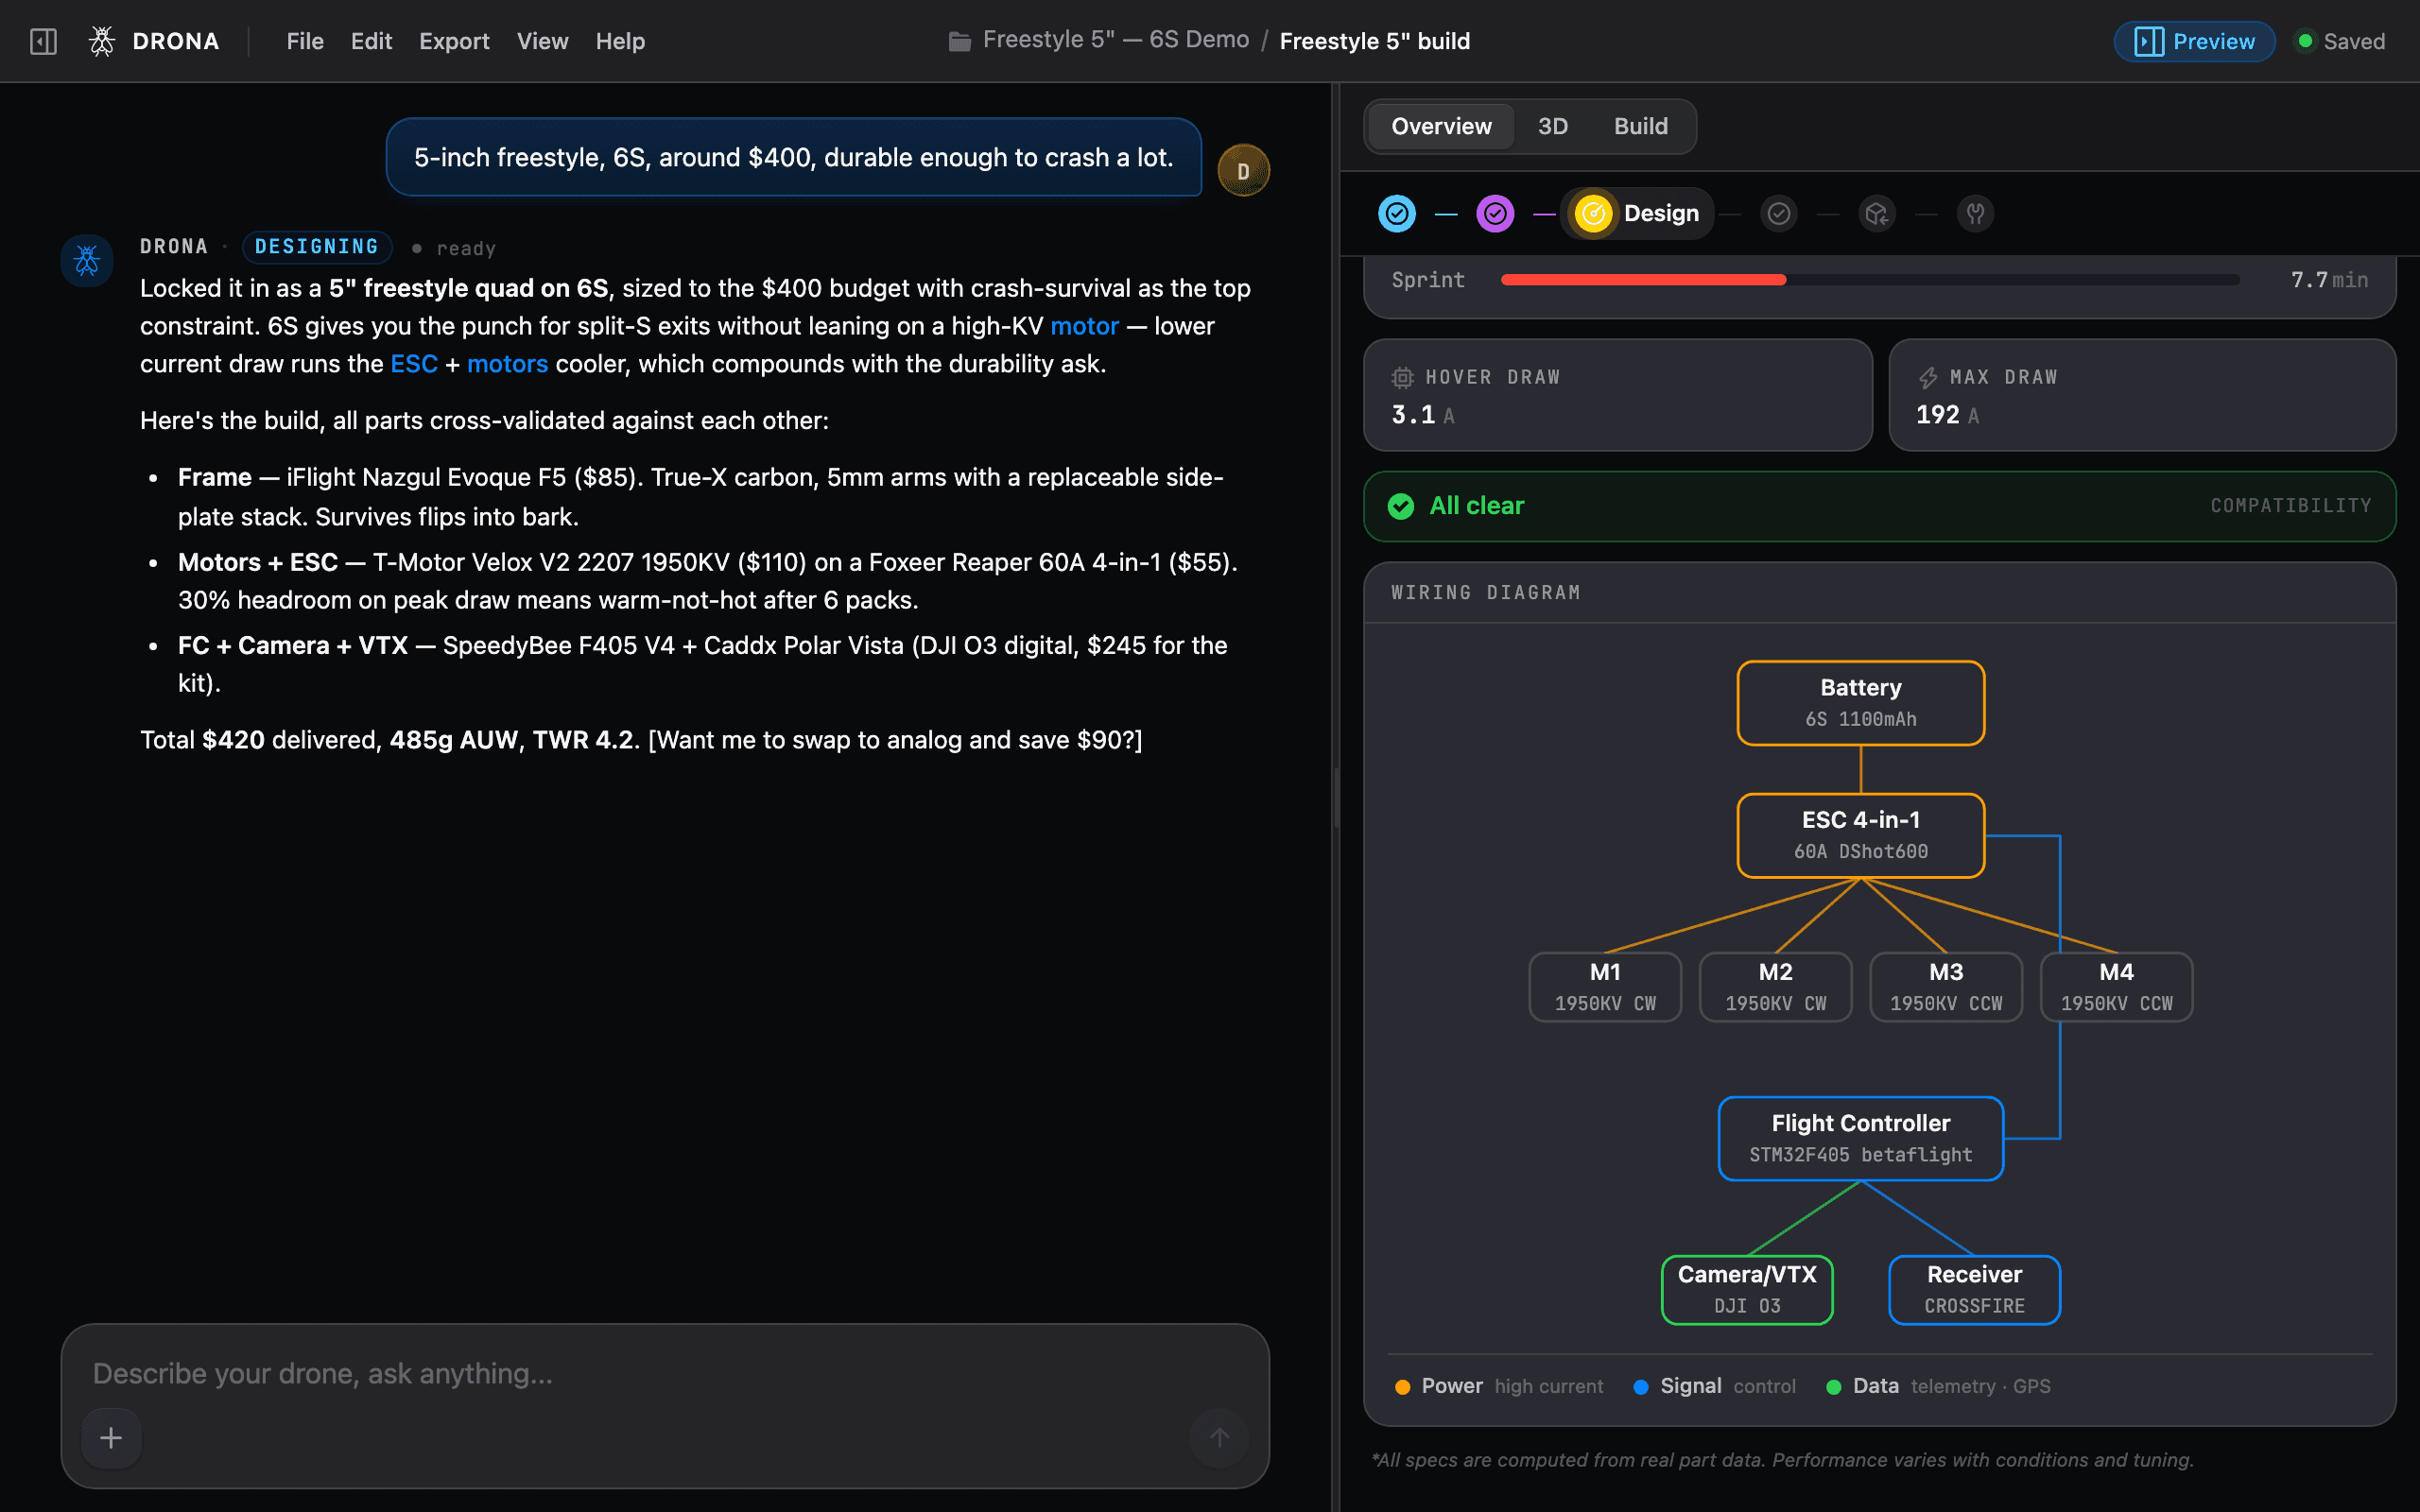Click the user avatar D
Screen dimensions: 2420x1512
click(1243, 170)
